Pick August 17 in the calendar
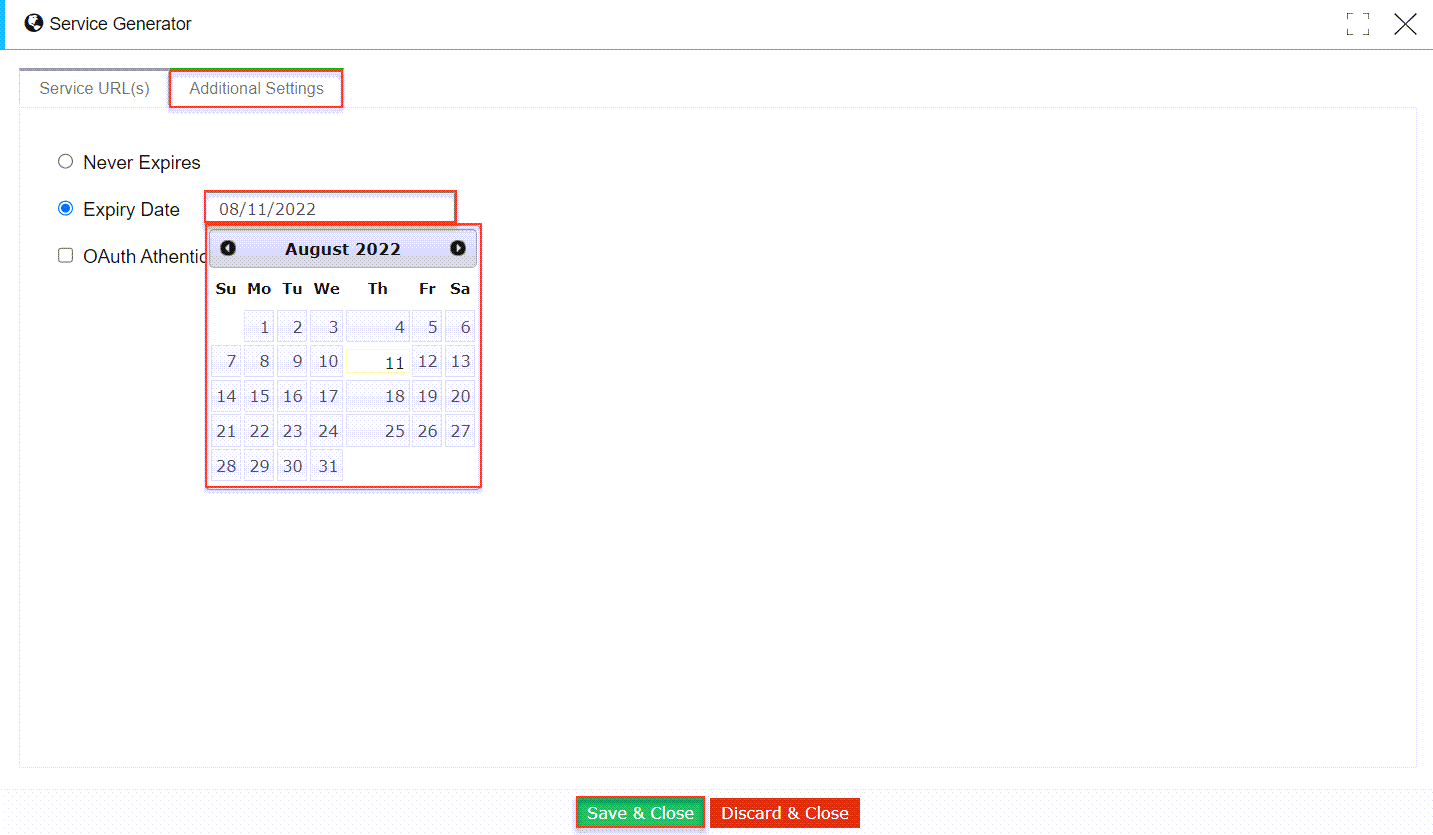The width and height of the screenshot is (1433, 835). tap(326, 396)
